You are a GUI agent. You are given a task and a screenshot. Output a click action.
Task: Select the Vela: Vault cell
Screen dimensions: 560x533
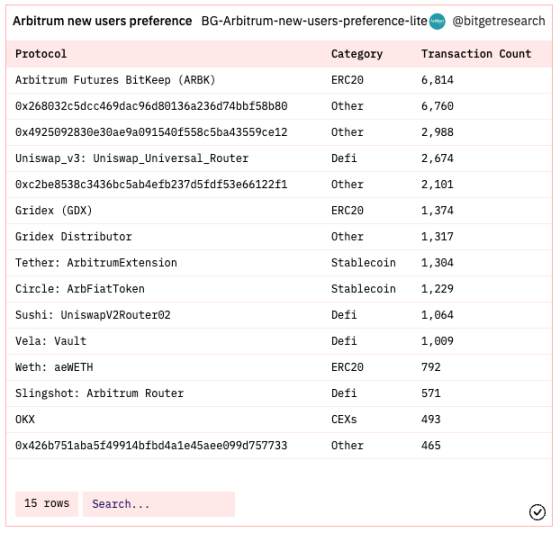pos(51,341)
